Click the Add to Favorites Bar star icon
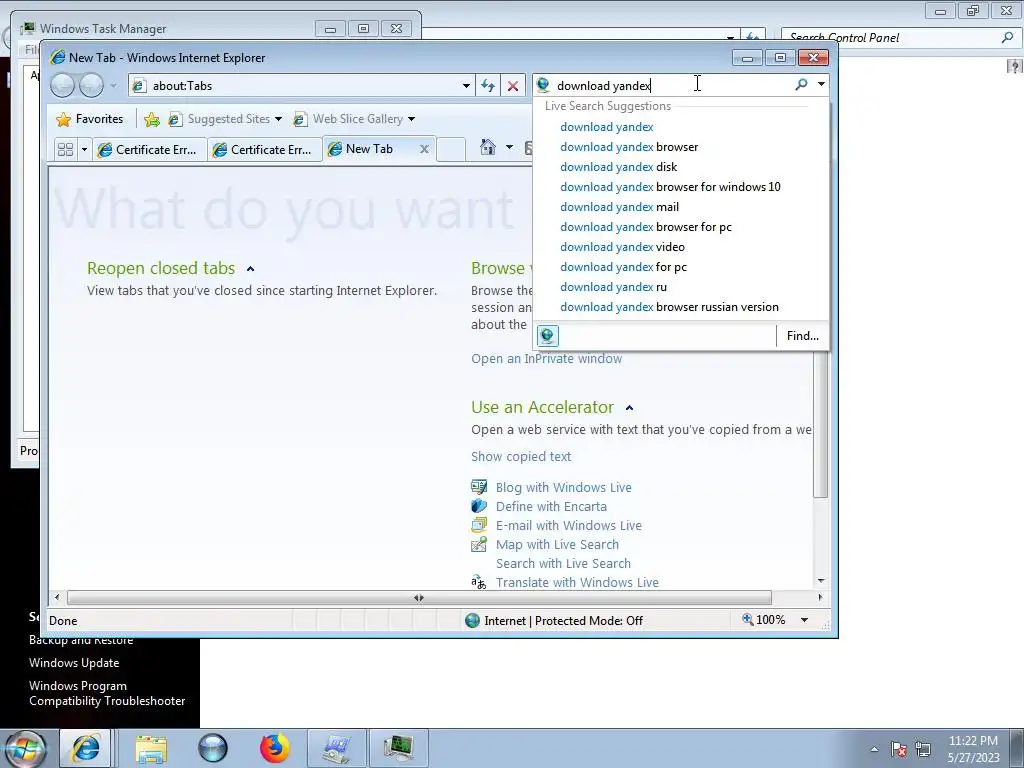The width and height of the screenshot is (1024, 768). pyautogui.click(x=152, y=119)
